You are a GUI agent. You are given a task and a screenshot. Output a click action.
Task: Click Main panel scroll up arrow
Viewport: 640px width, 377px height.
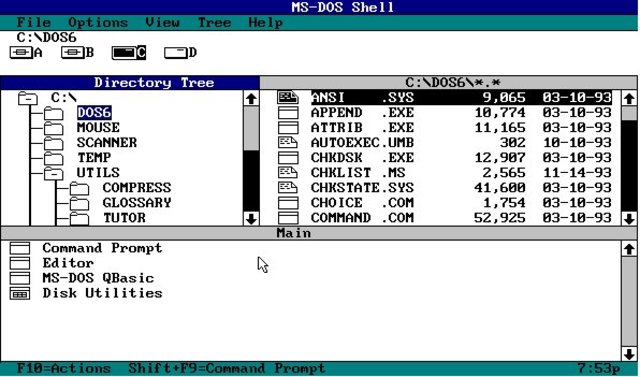point(629,249)
